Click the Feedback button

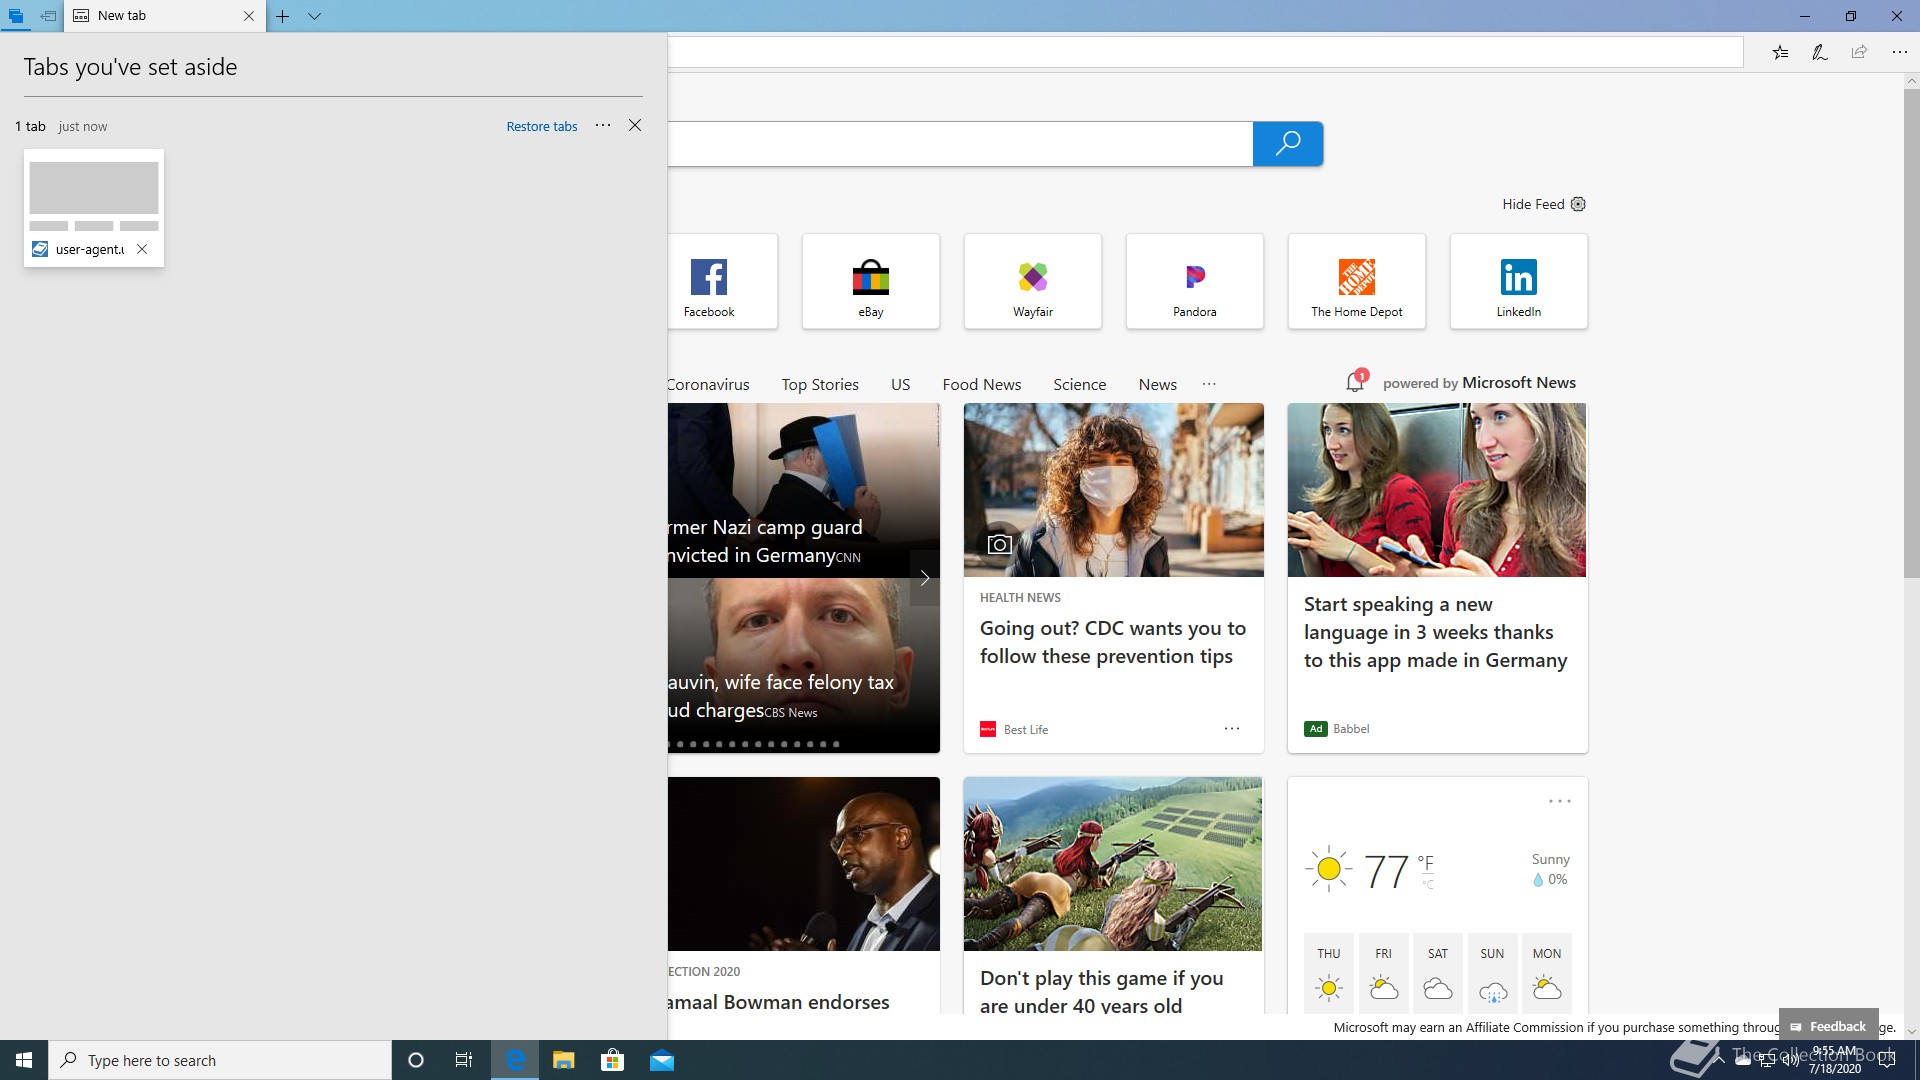pos(1828,1026)
